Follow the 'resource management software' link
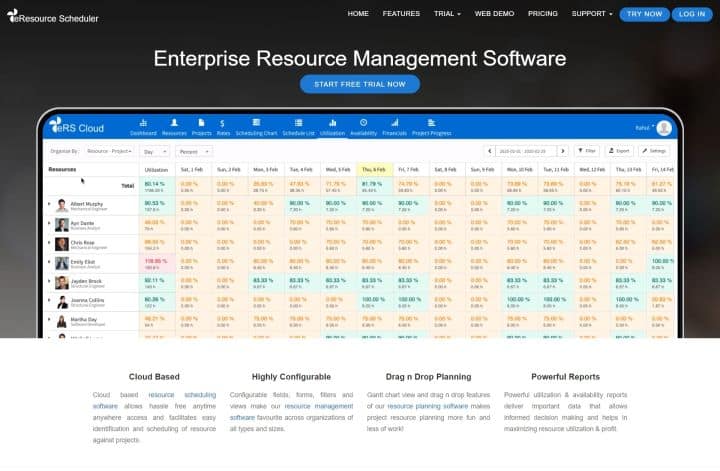 tap(292, 412)
